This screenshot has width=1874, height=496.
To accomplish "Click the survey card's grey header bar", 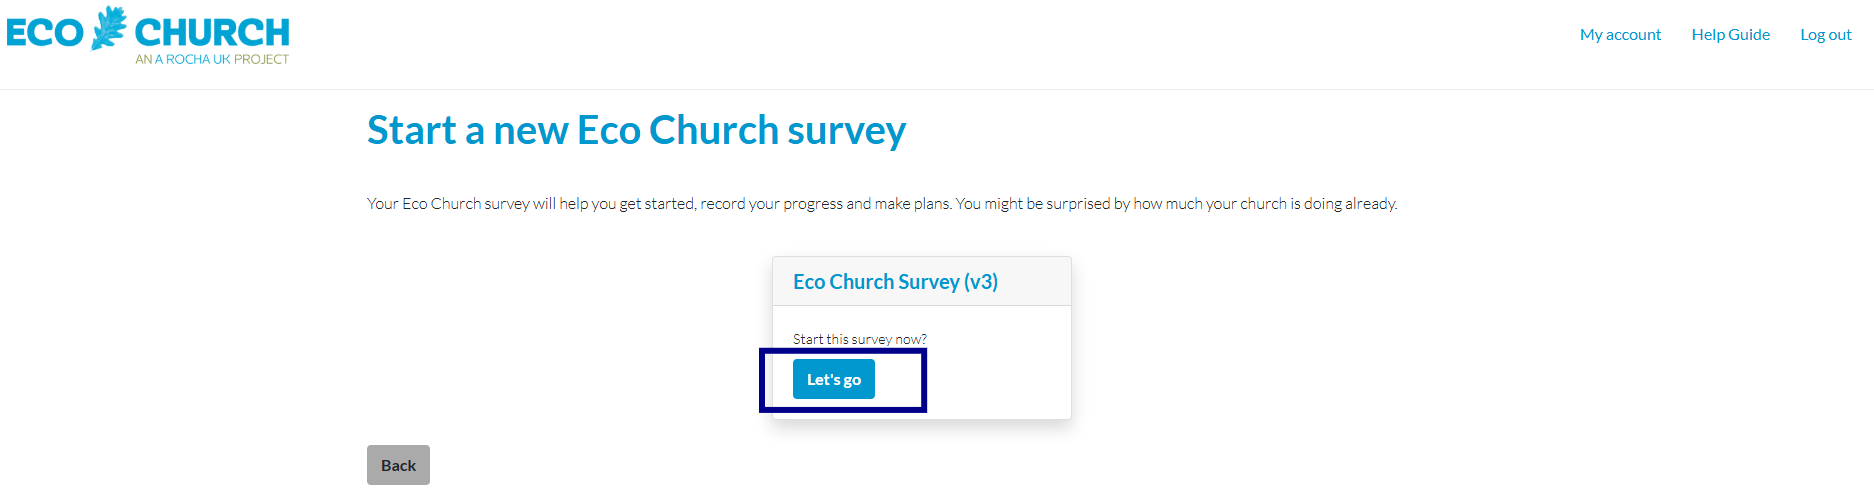I will [x=922, y=281].
